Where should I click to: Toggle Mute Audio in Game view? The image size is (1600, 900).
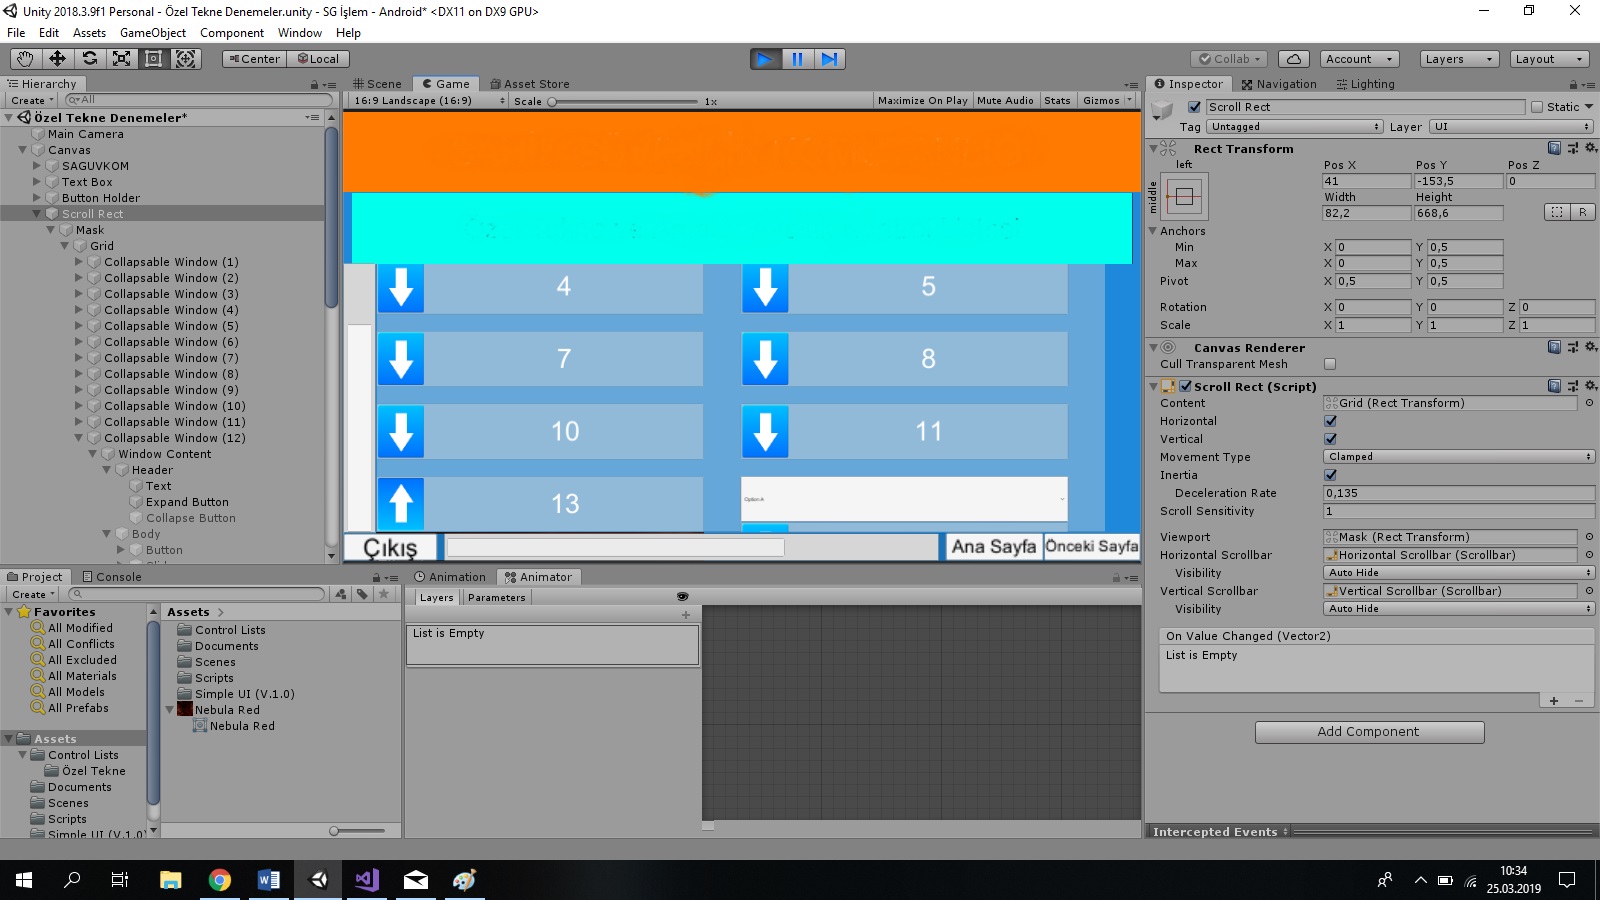tap(1006, 101)
